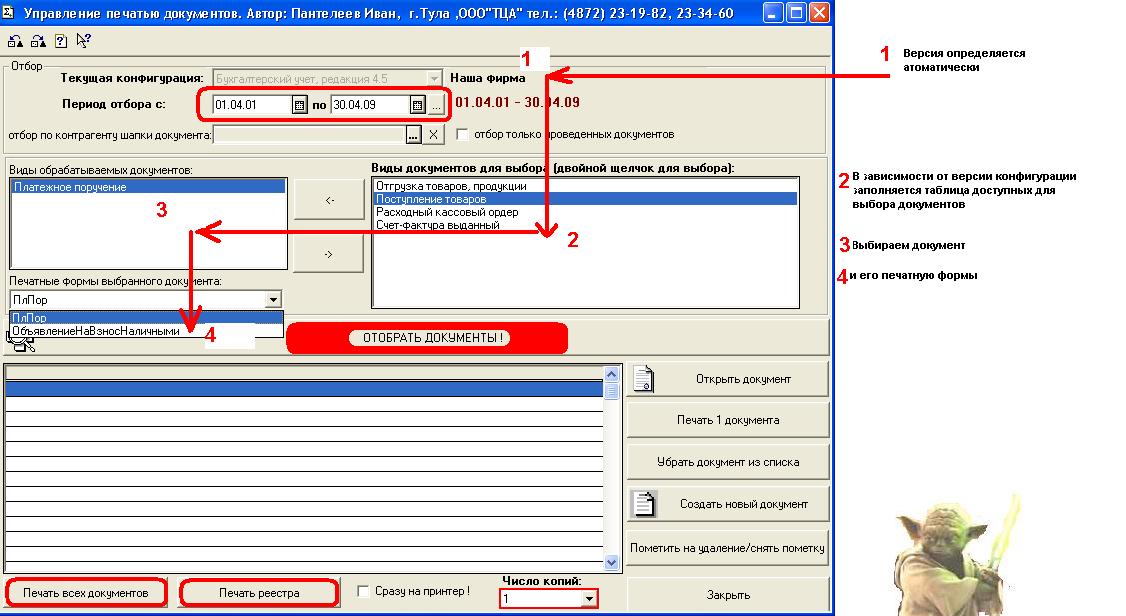1126x616 pixels.
Task: Select 'Поступление товаров' in available documents list
Action: (x=430, y=199)
